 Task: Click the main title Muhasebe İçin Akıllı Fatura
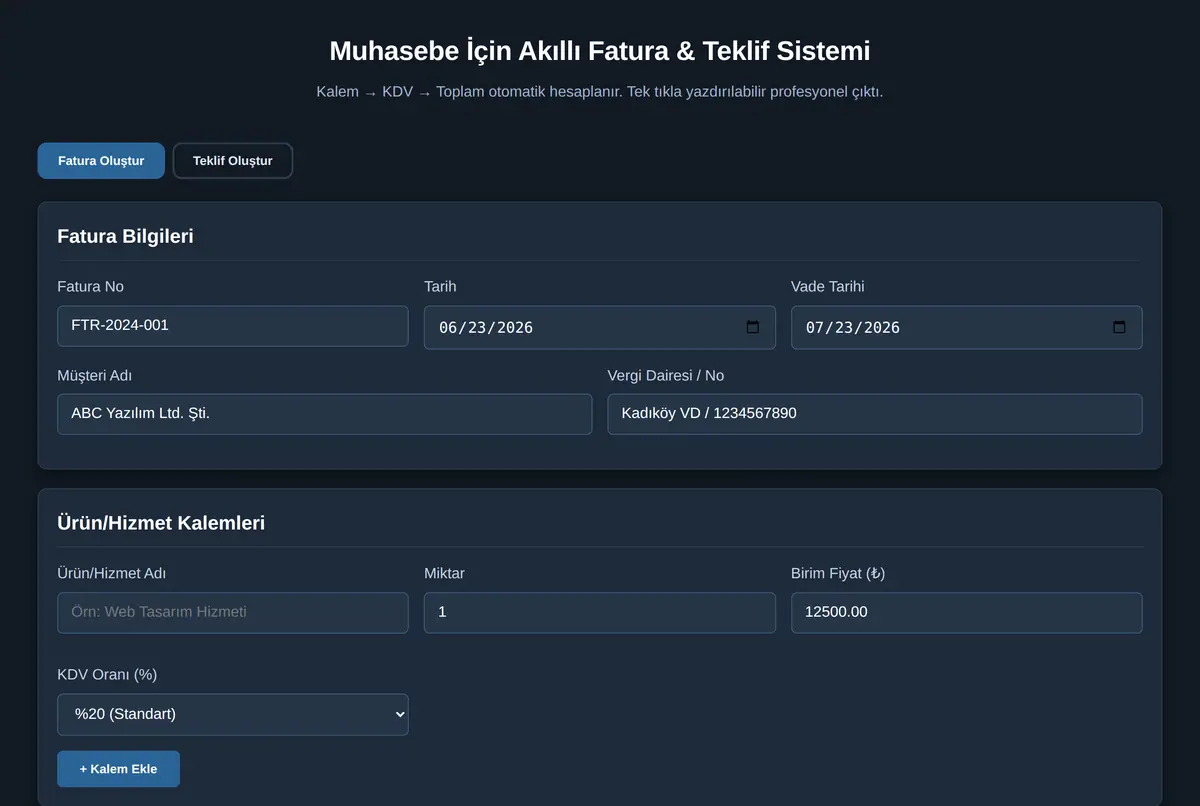coord(600,51)
